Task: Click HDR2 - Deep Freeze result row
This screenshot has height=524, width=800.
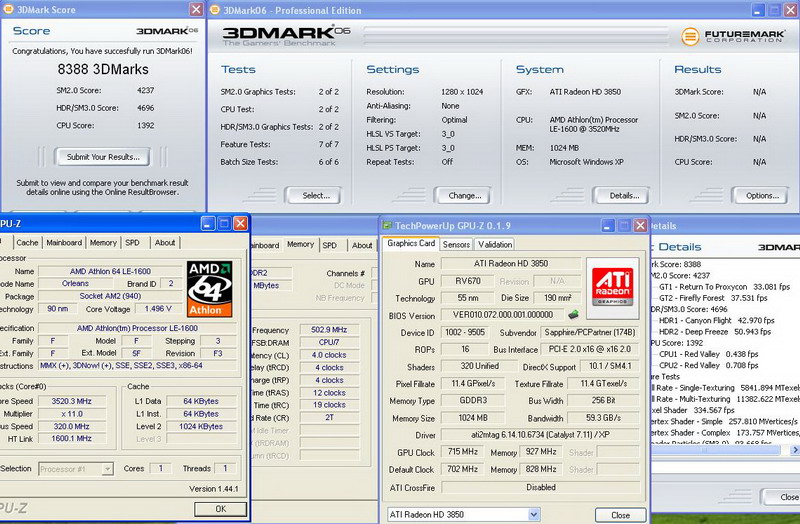Action: pyautogui.click(x=715, y=332)
